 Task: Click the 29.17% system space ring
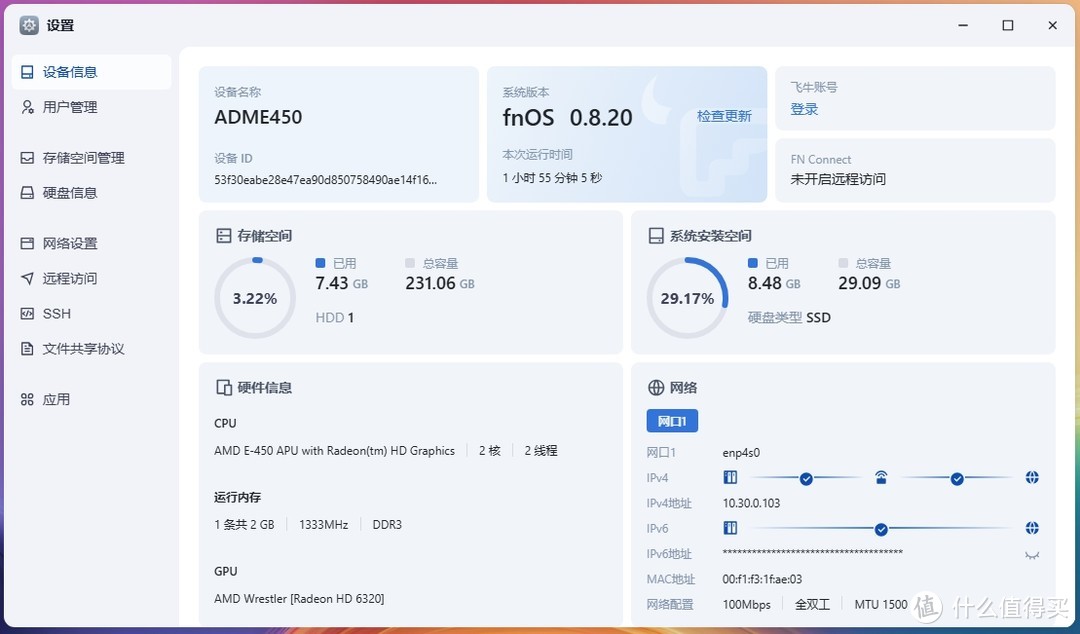point(687,297)
